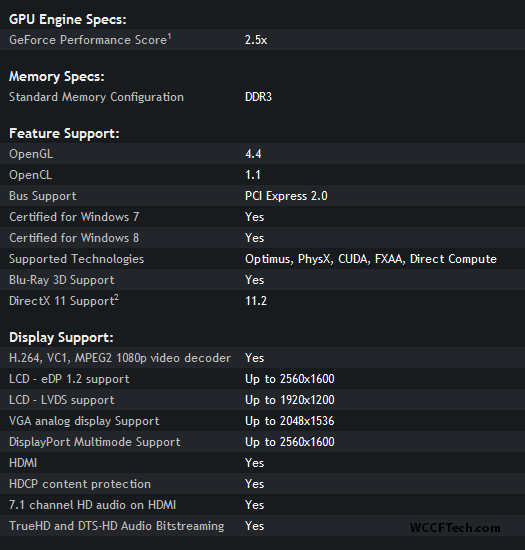
Task: Click the GPU Engine Specs heading
Action: (x=67, y=20)
